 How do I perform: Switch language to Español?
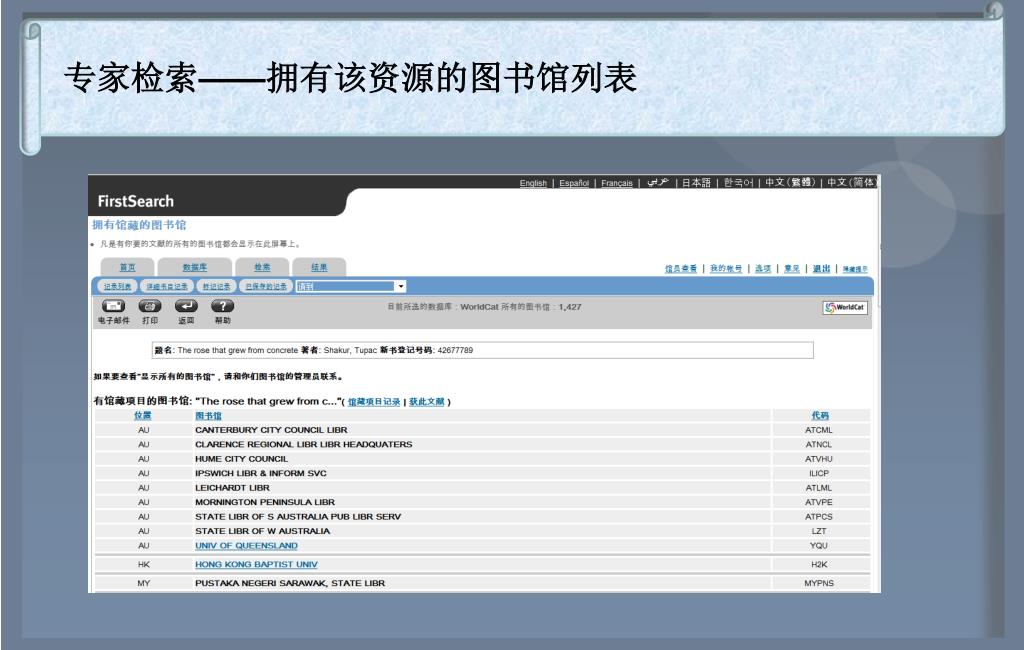(x=574, y=183)
